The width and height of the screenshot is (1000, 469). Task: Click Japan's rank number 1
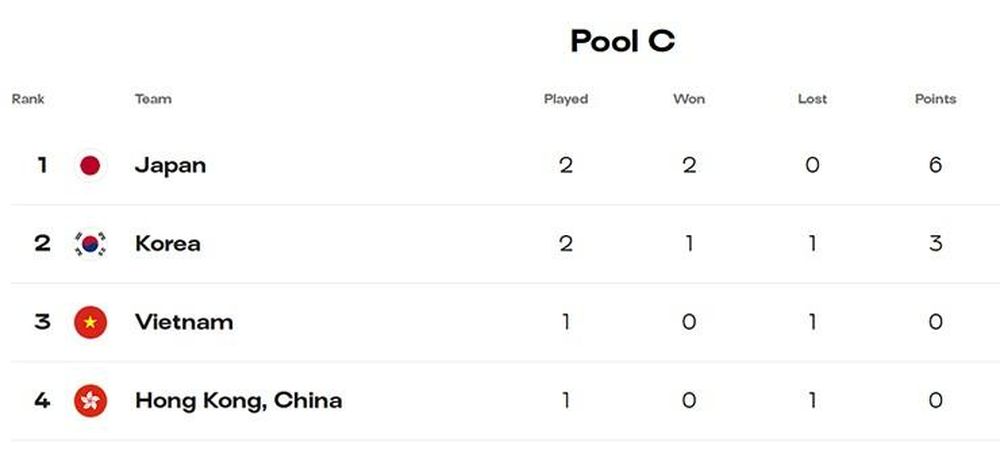pyautogui.click(x=42, y=166)
